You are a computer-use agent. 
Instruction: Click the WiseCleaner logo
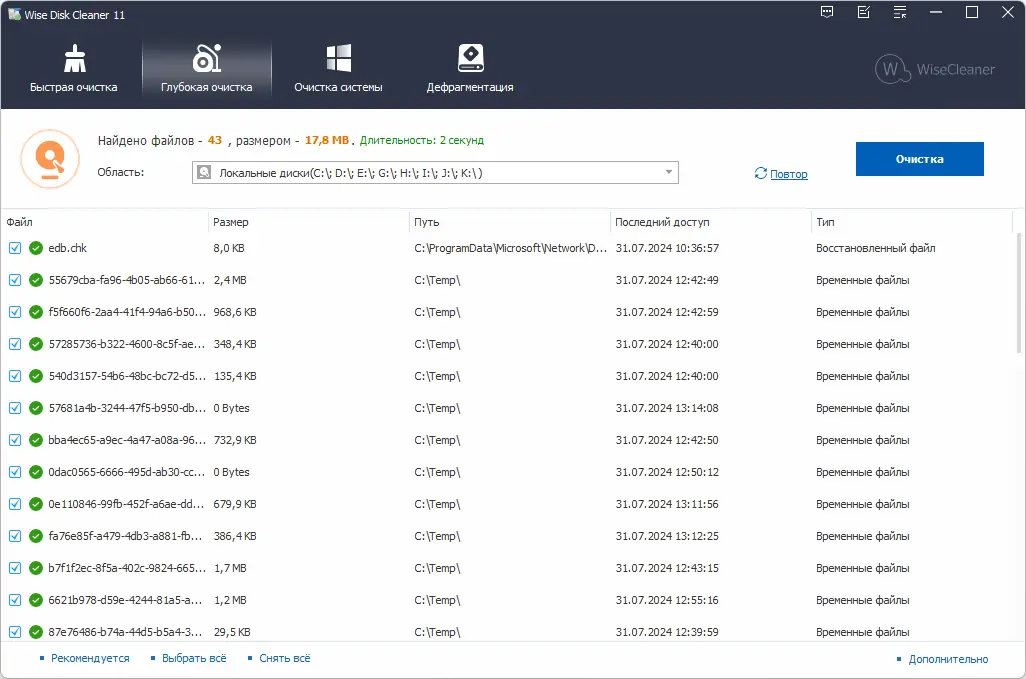coord(921,69)
